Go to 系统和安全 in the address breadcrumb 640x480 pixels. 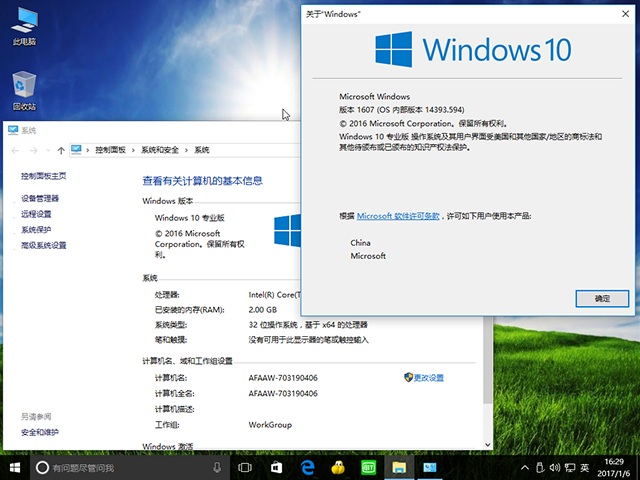click(x=160, y=149)
